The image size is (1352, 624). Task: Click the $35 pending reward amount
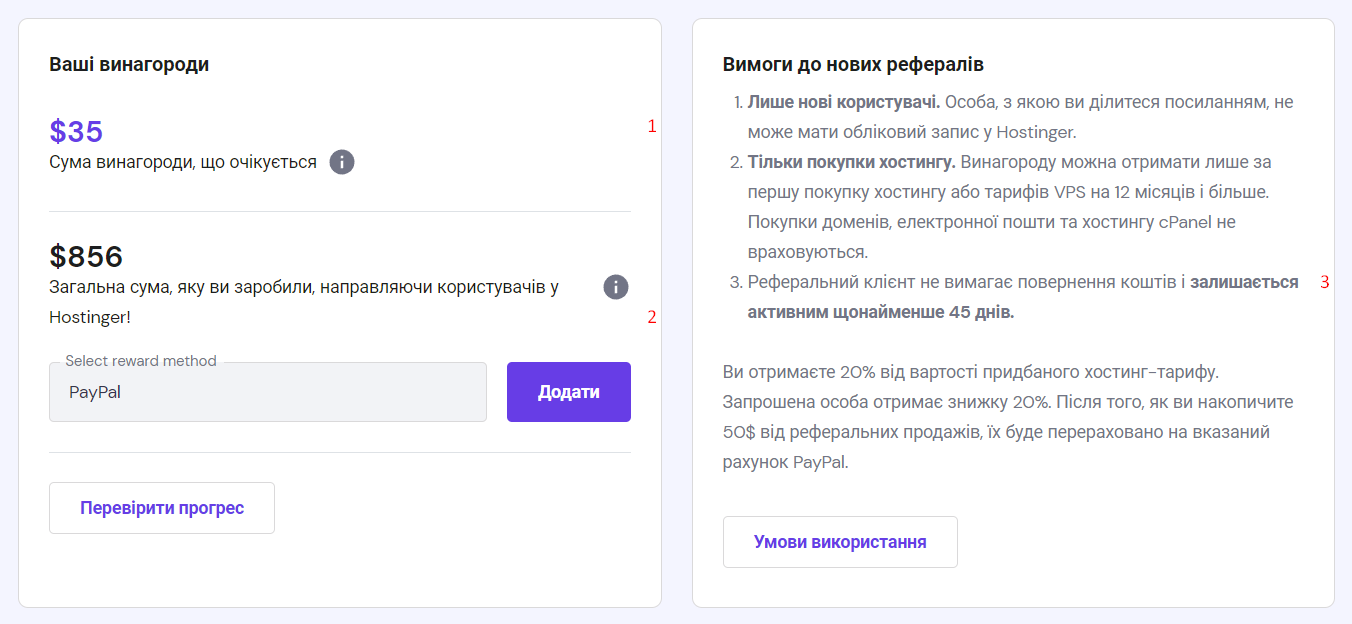(76, 131)
